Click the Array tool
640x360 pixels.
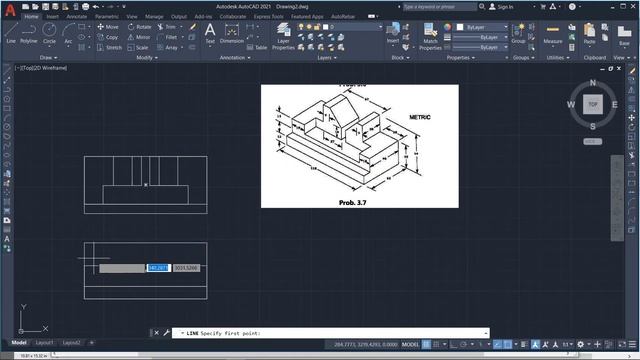pos(167,47)
